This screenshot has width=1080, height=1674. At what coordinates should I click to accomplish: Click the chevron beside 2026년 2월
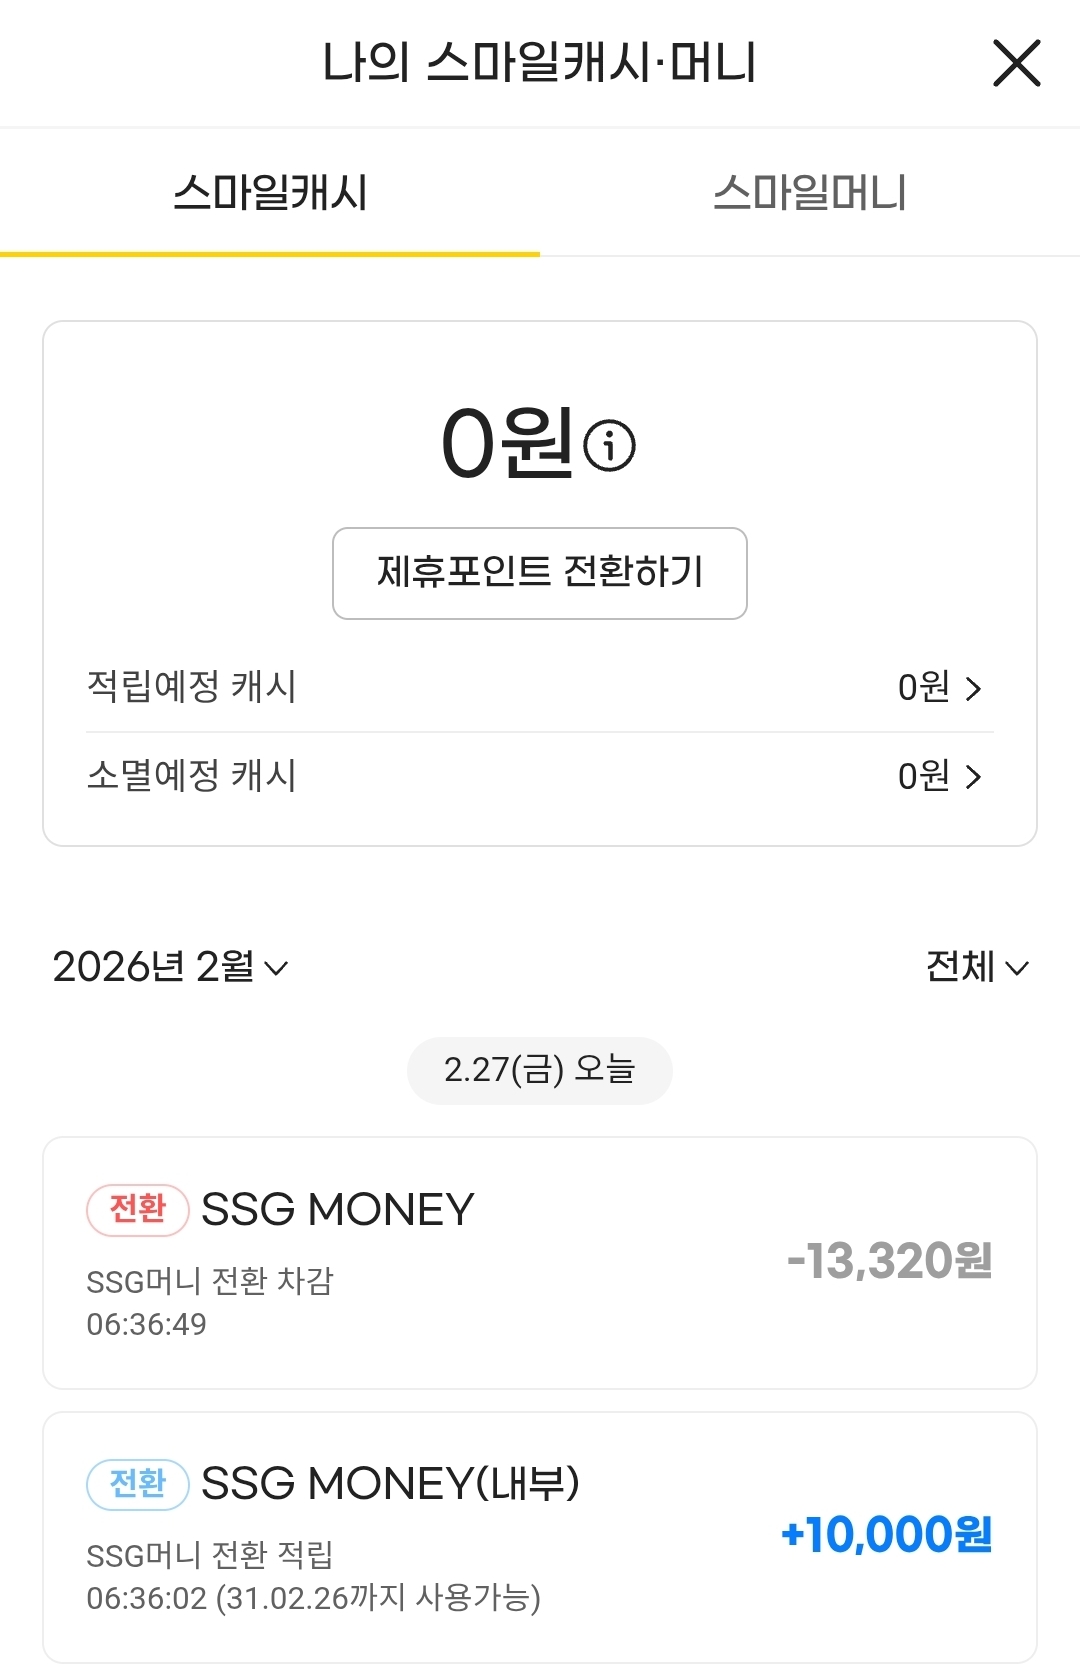tap(276, 968)
